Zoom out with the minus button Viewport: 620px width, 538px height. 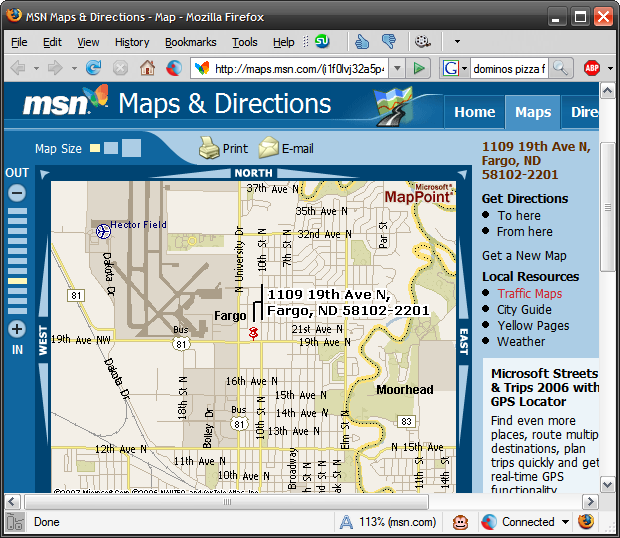pyautogui.click(x=17, y=193)
